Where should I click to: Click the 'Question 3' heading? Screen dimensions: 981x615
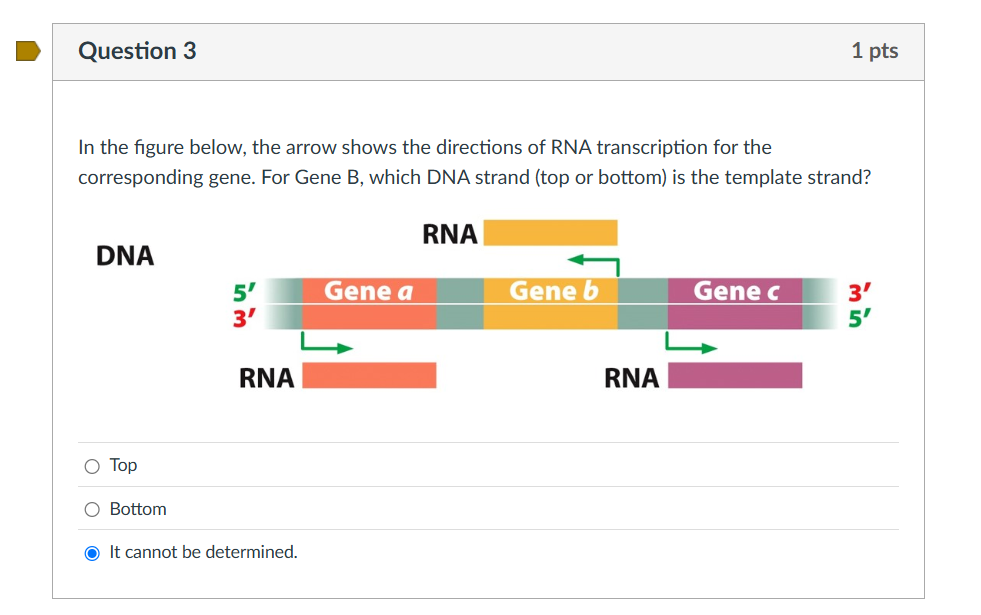(x=137, y=51)
